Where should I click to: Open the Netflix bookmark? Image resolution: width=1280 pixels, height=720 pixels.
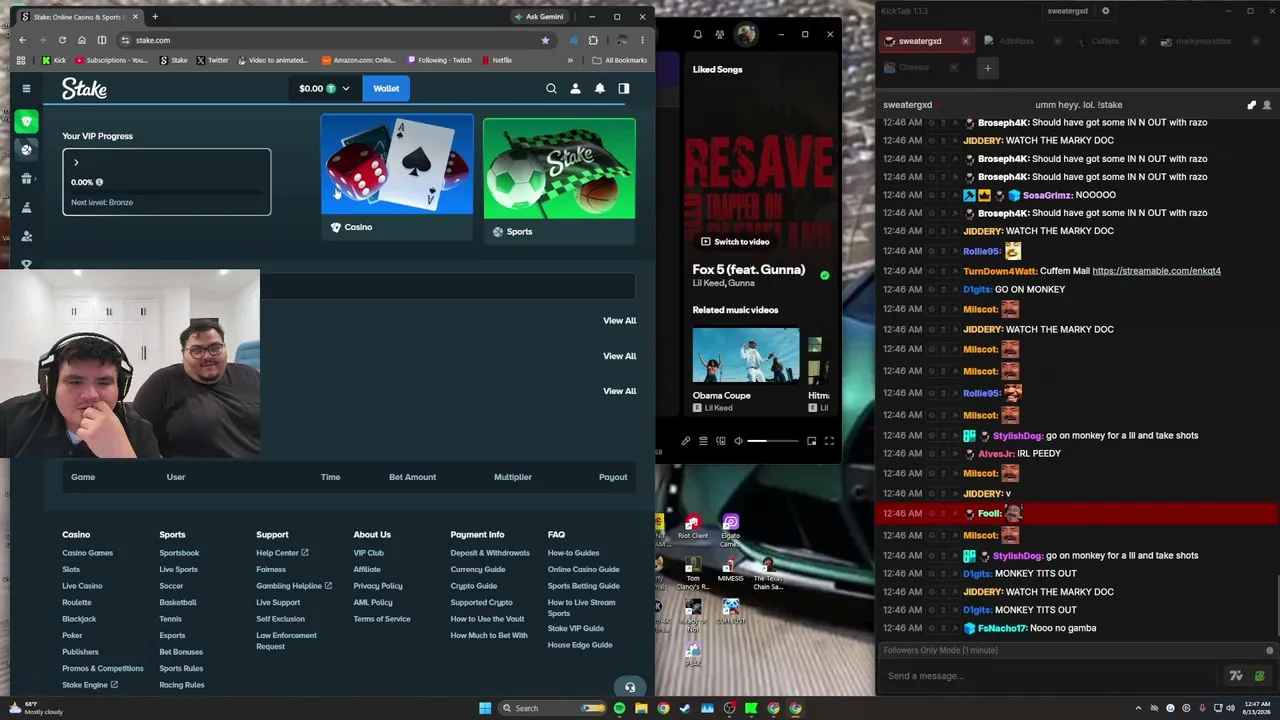point(496,60)
